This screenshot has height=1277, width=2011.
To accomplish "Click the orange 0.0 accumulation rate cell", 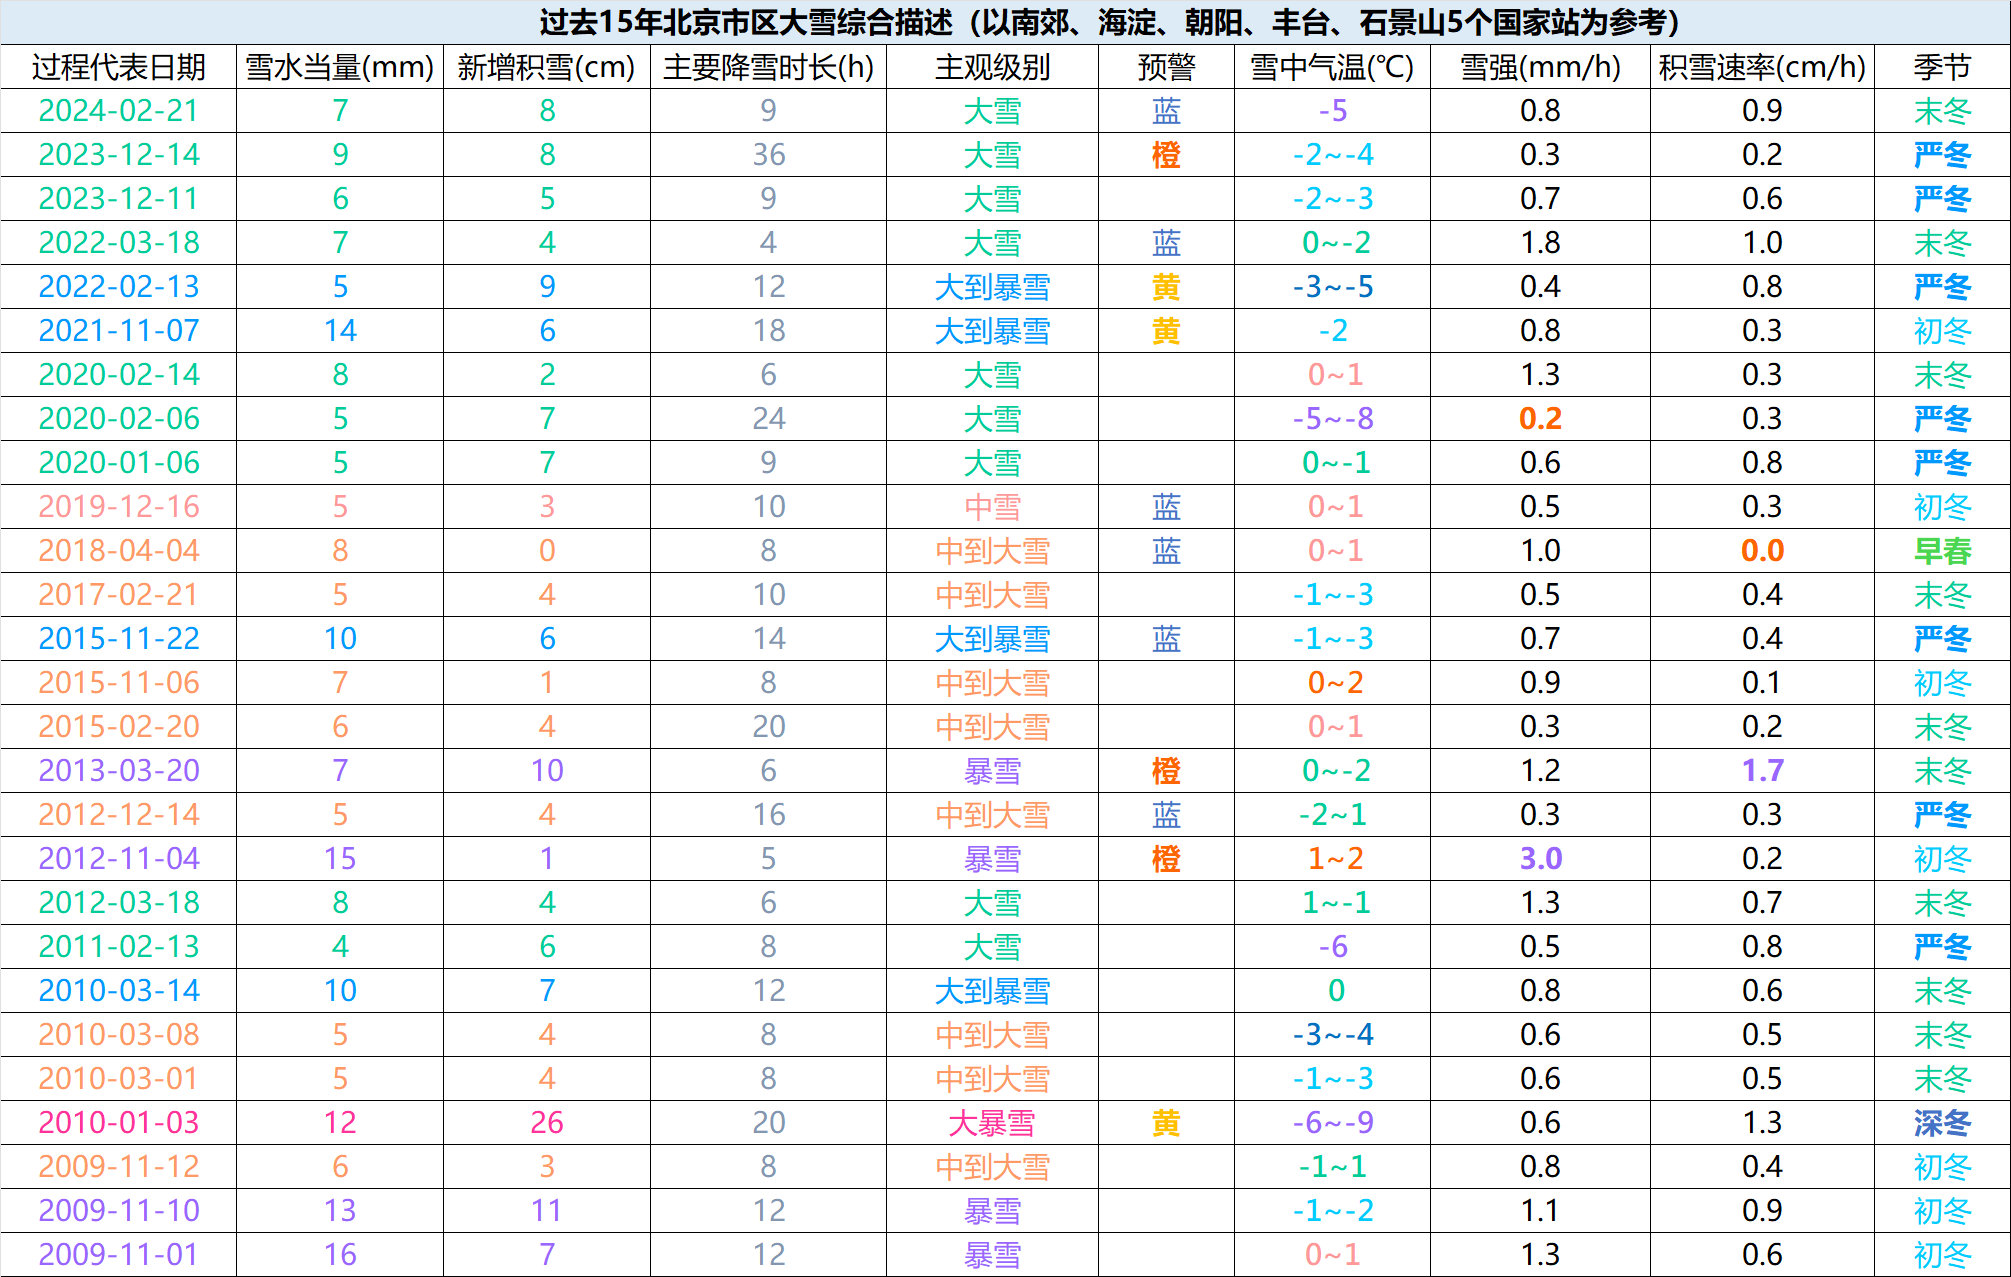I will [x=1762, y=551].
